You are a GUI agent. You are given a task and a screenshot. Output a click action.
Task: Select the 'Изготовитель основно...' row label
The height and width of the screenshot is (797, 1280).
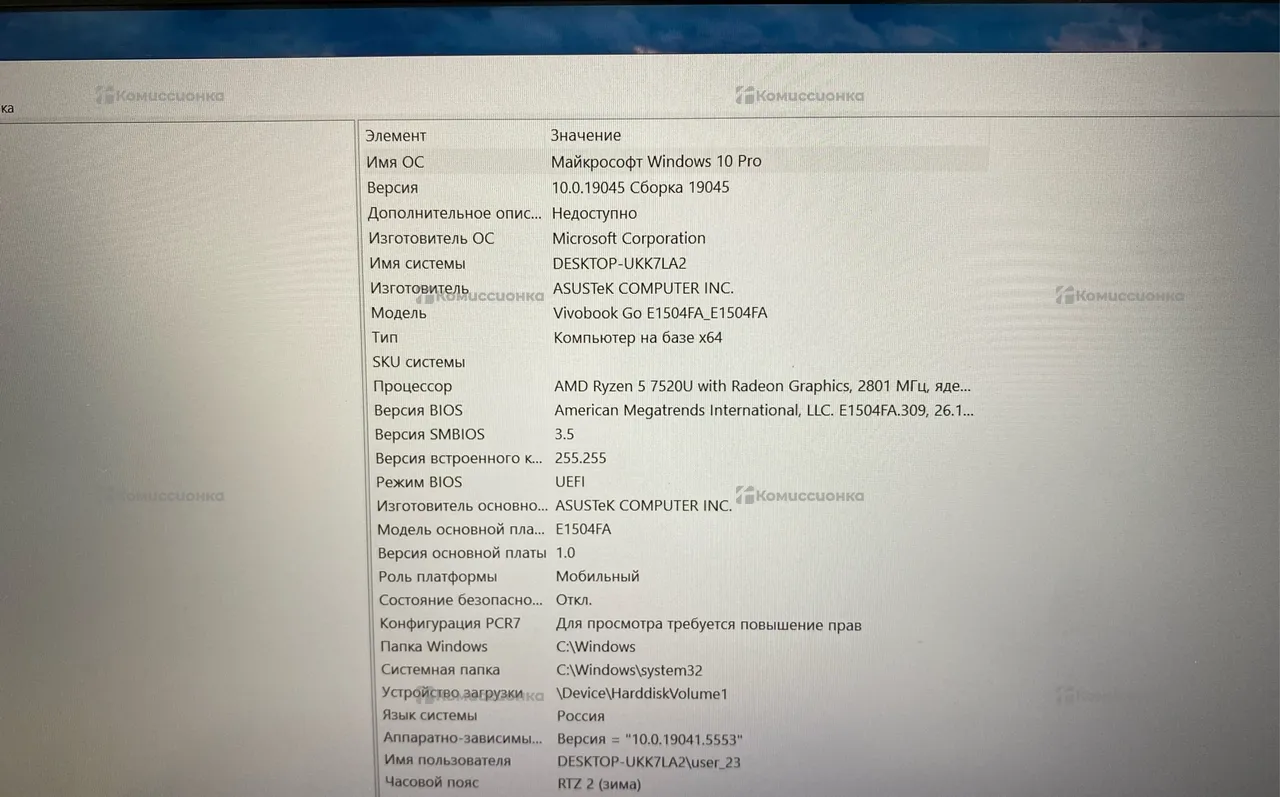[x=461, y=505]
